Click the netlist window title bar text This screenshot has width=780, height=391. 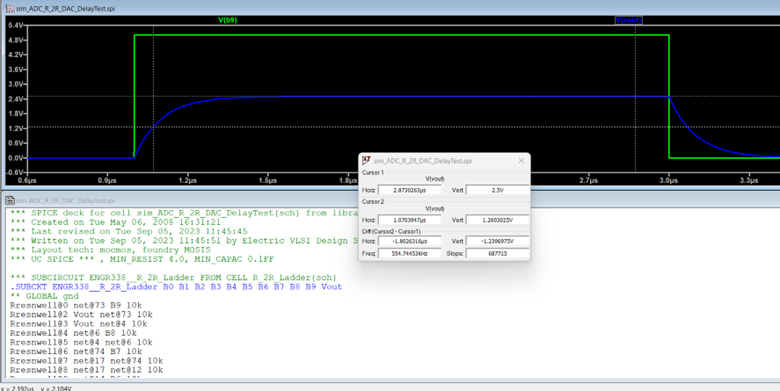click(66, 200)
